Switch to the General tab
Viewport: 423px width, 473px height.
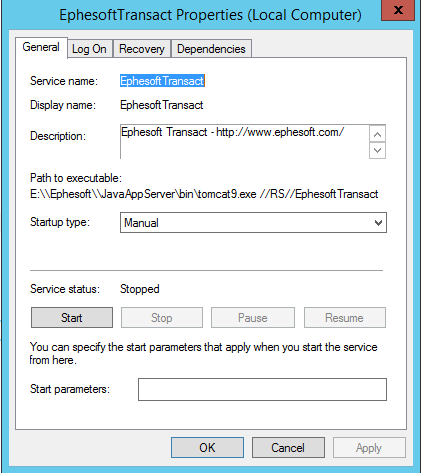coord(41,47)
